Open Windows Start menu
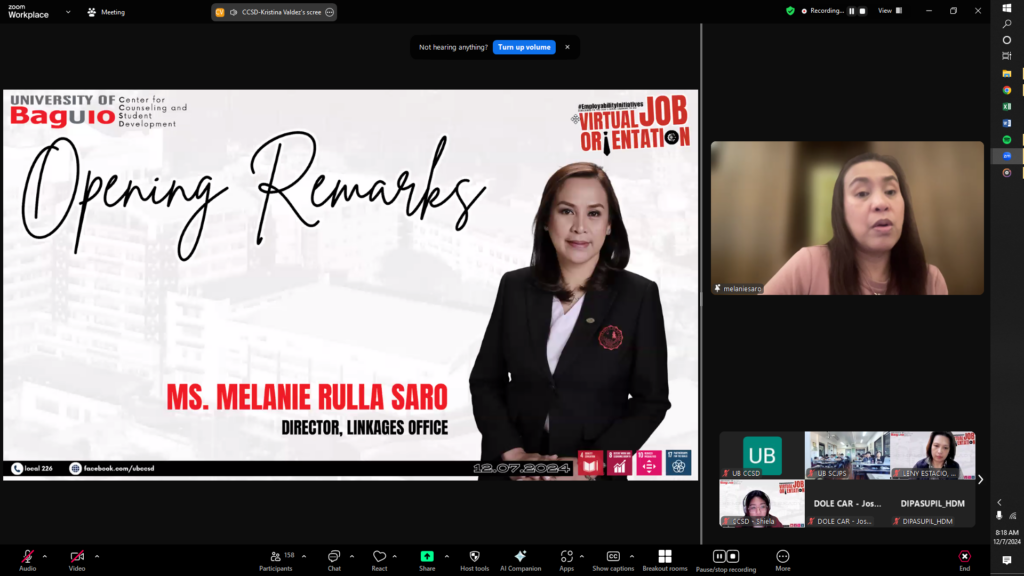 pyautogui.click(x=1007, y=8)
